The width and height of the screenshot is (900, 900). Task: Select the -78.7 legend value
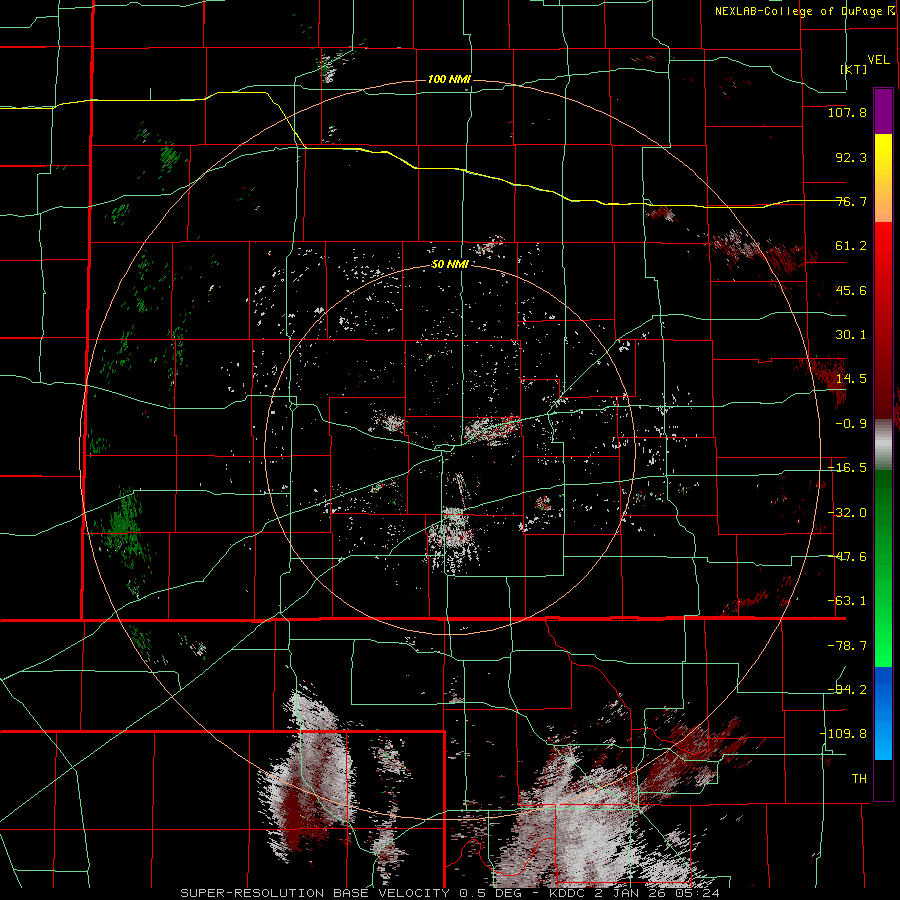pos(847,646)
